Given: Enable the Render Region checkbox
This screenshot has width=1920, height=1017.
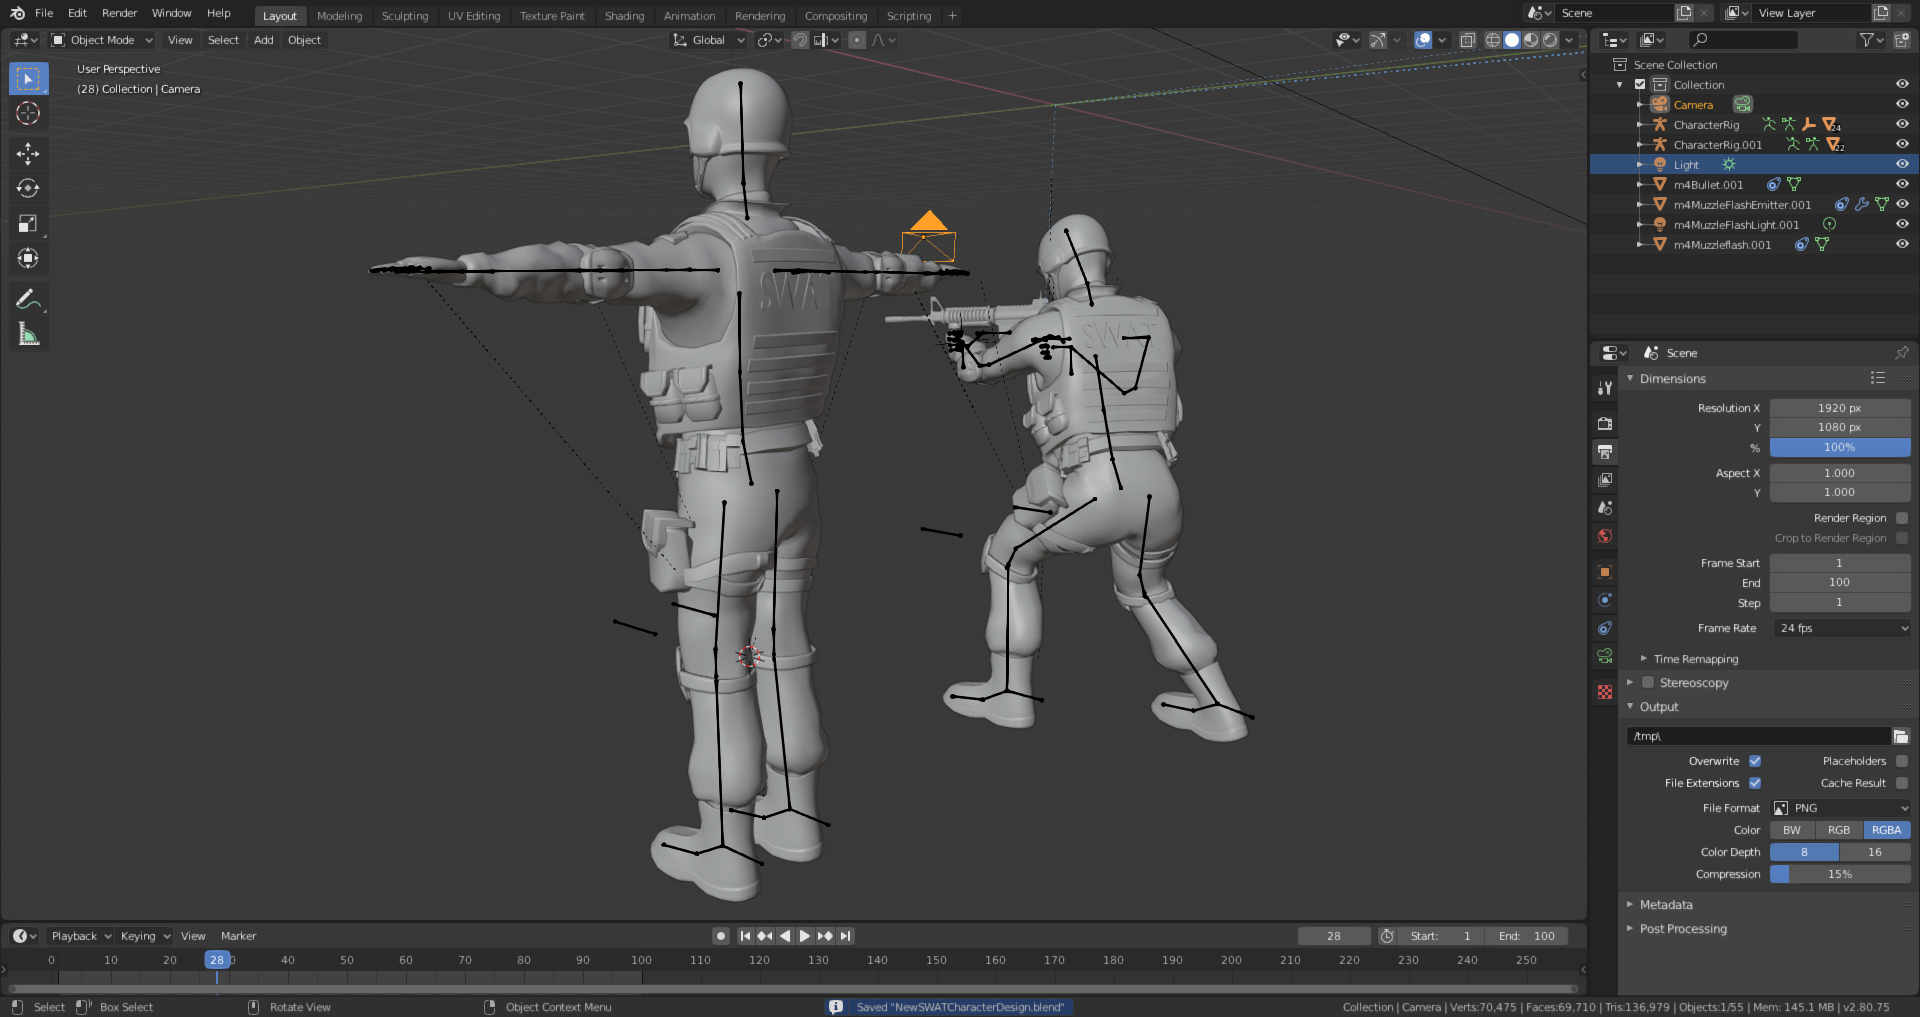Looking at the screenshot, I should point(1903,518).
